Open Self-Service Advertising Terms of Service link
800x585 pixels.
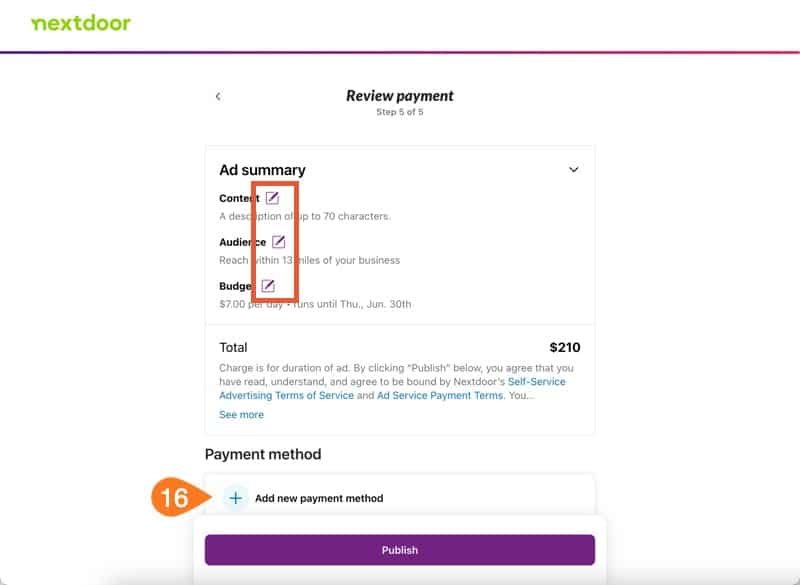pos(392,389)
